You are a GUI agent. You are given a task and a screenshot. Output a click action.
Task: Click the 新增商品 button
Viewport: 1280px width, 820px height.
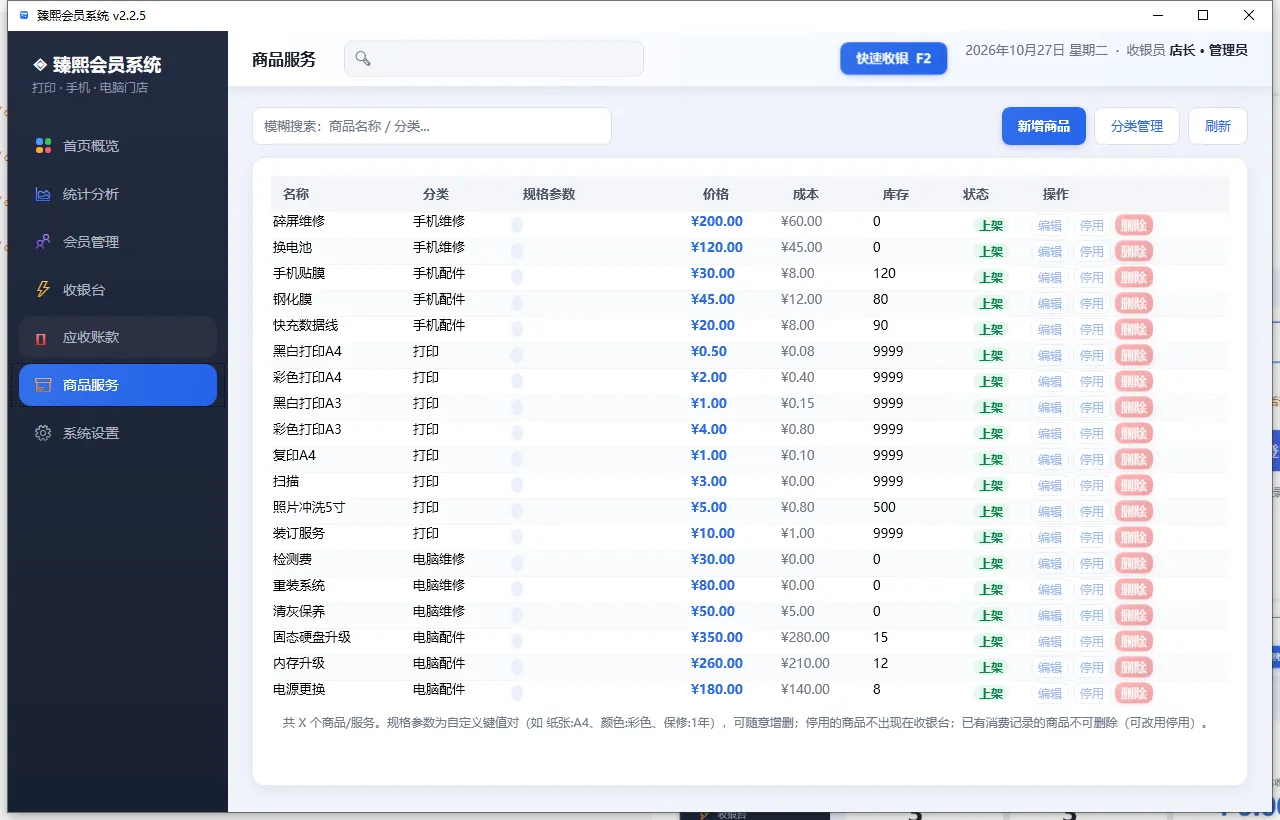[1044, 126]
